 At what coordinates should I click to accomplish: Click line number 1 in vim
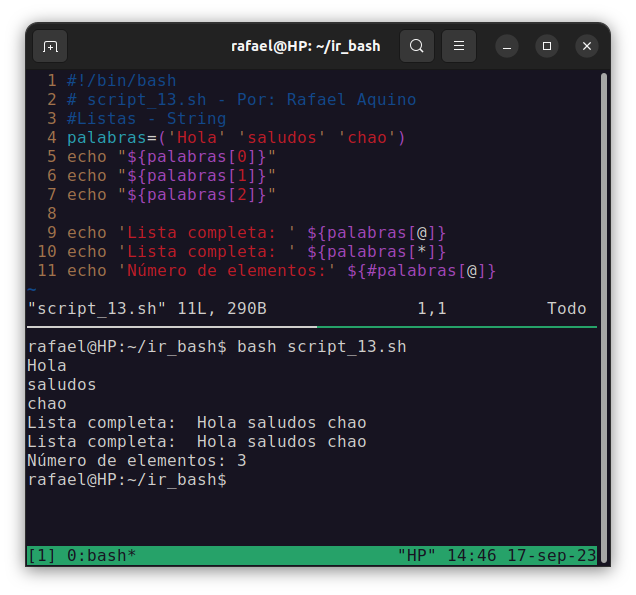(x=52, y=80)
